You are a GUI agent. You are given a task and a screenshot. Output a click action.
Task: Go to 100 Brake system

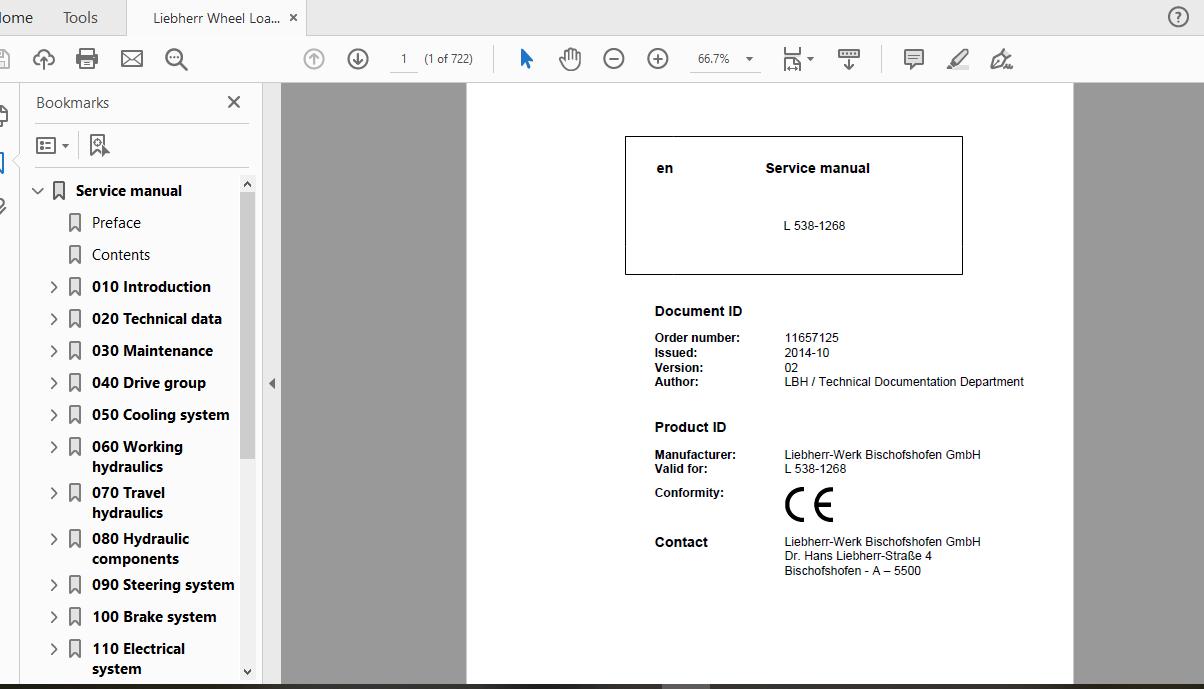(154, 616)
